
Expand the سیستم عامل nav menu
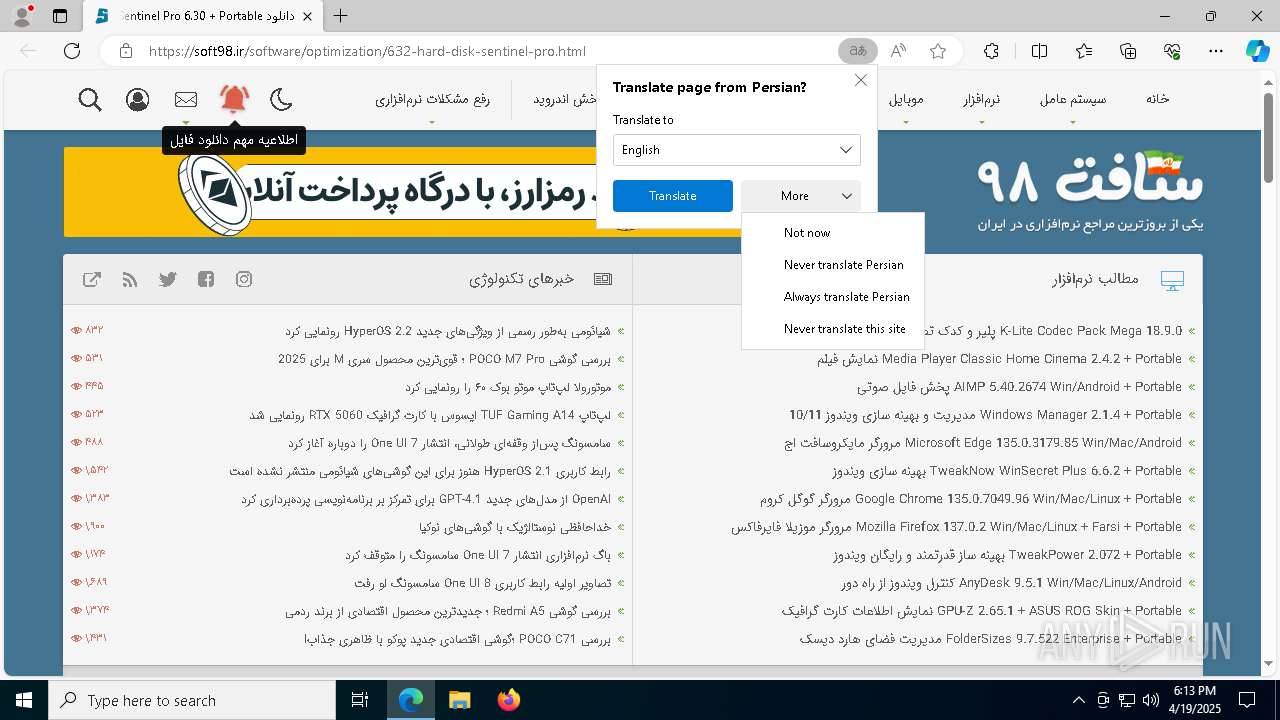[x=1073, y=99]
